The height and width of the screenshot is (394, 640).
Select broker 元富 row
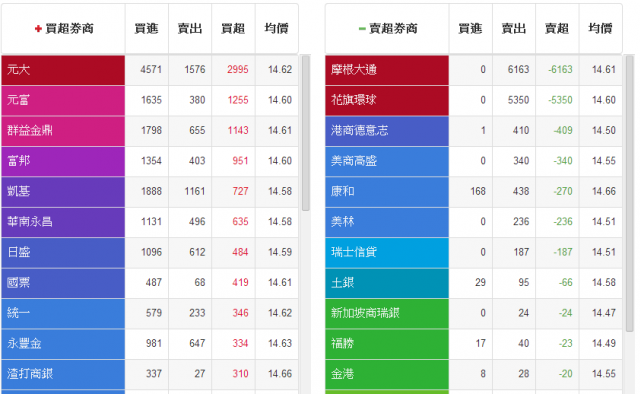(150, 100)
